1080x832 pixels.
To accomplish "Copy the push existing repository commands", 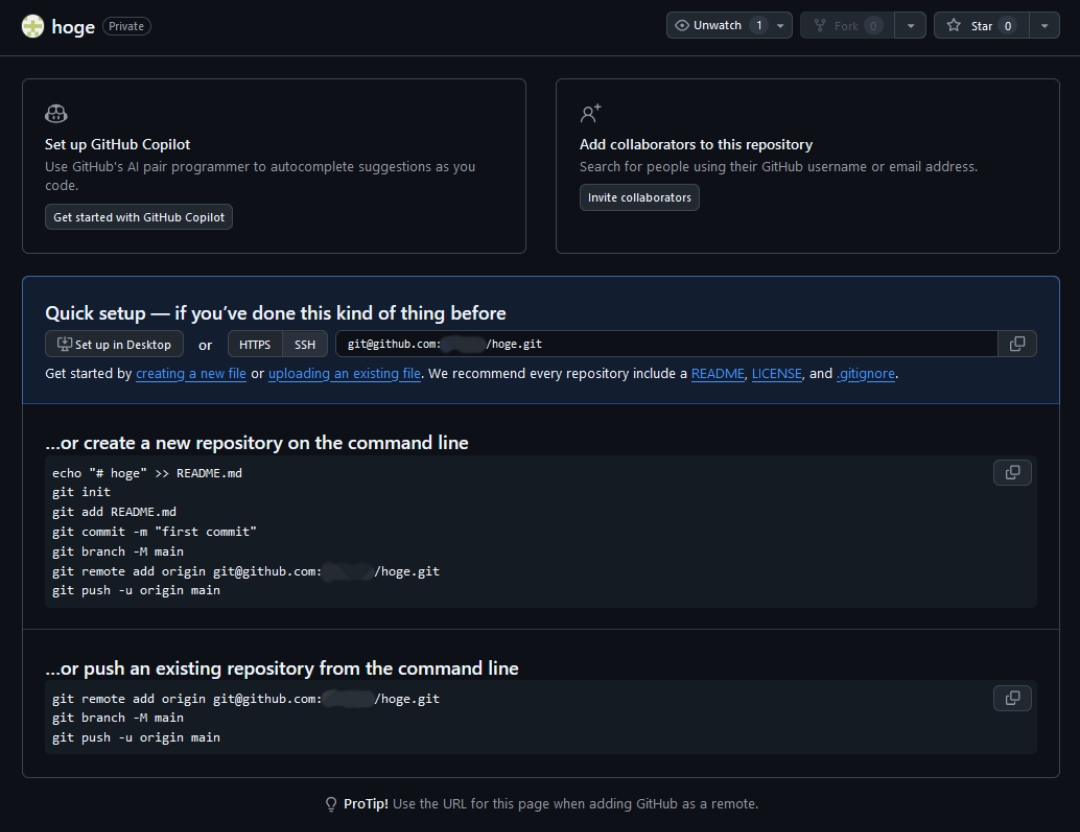I will 1012,698.
